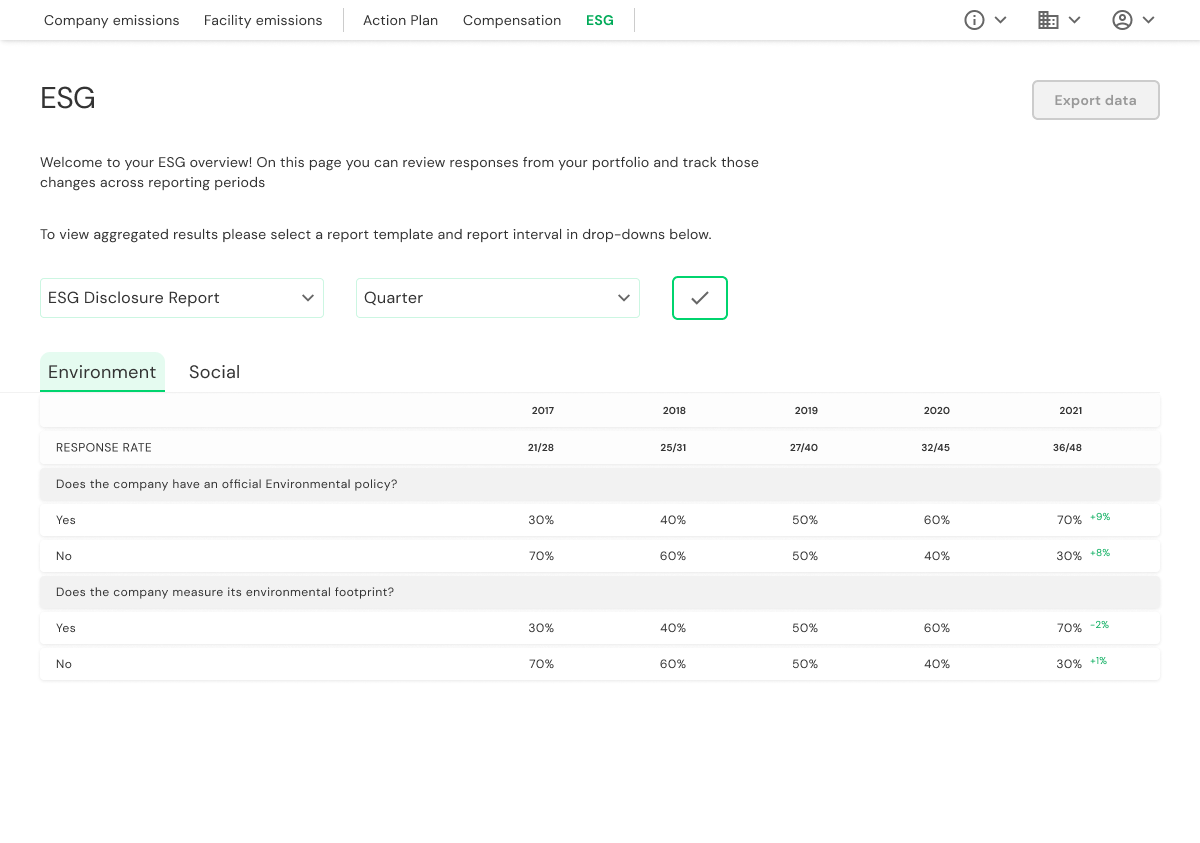Click the green checkmark confirm button
1200x843 pixels.
(x=700, y=298)
